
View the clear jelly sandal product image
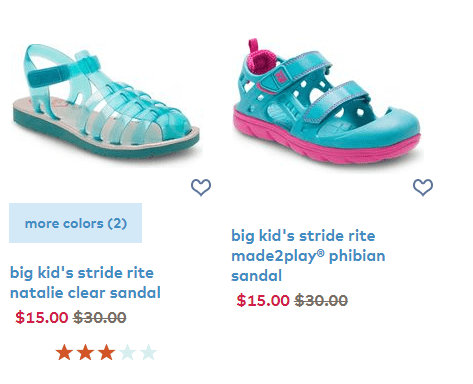106,100
